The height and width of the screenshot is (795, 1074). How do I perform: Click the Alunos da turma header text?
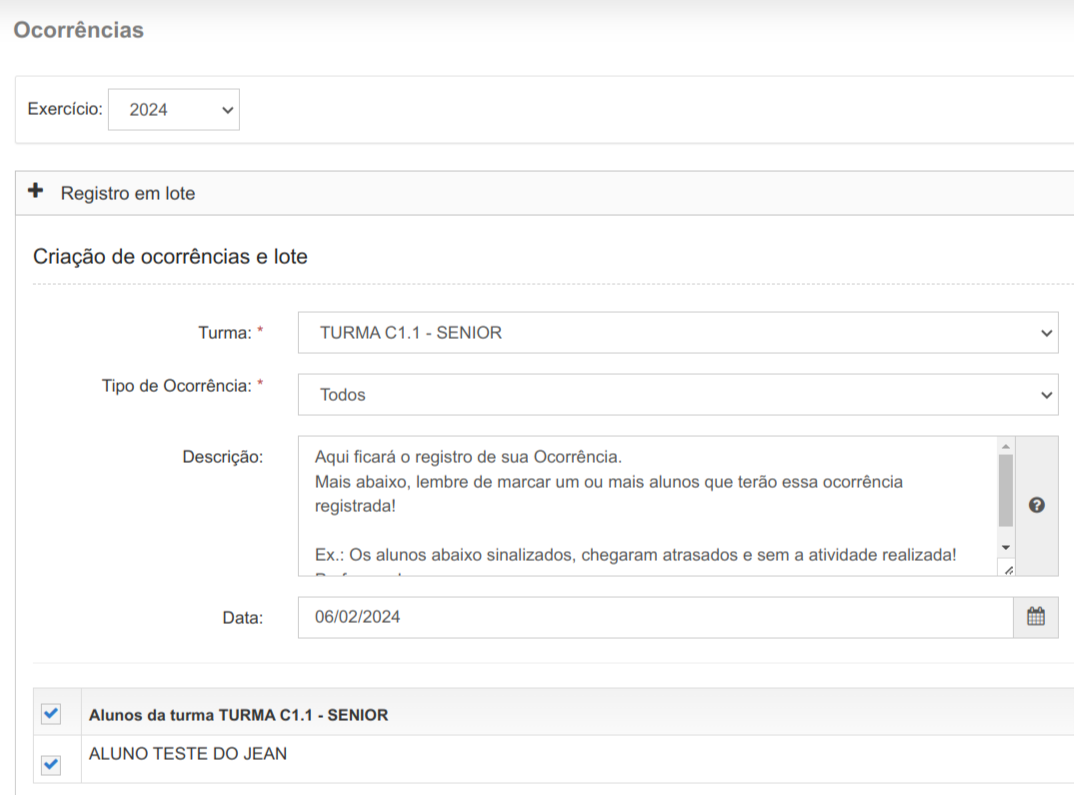238,715
